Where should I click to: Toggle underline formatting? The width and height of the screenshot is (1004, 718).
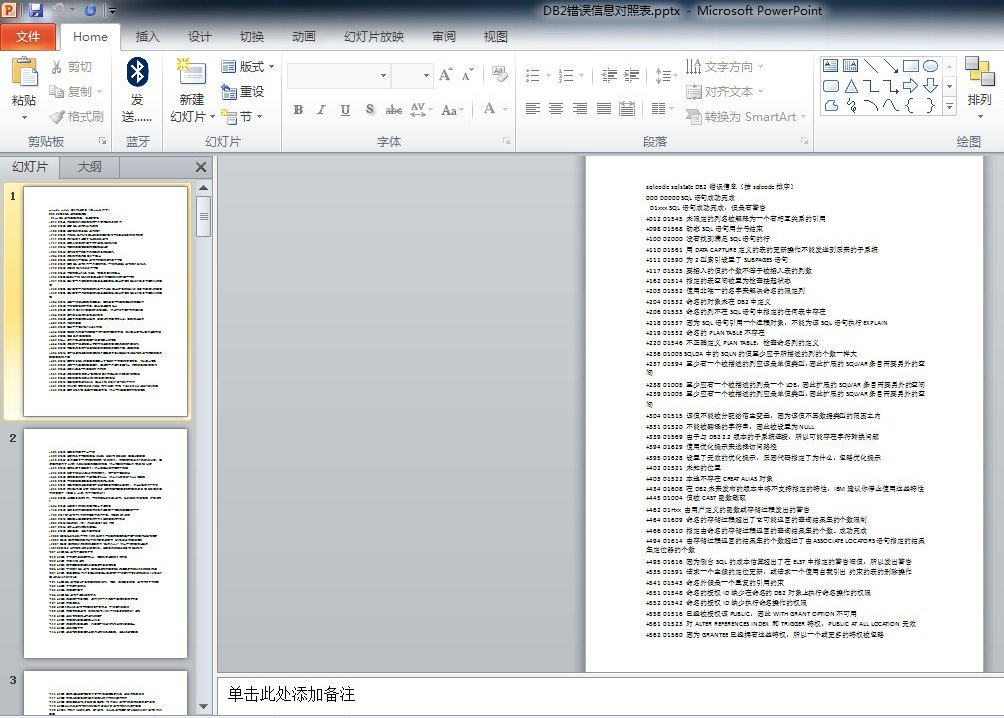click(x=346, y=110)
